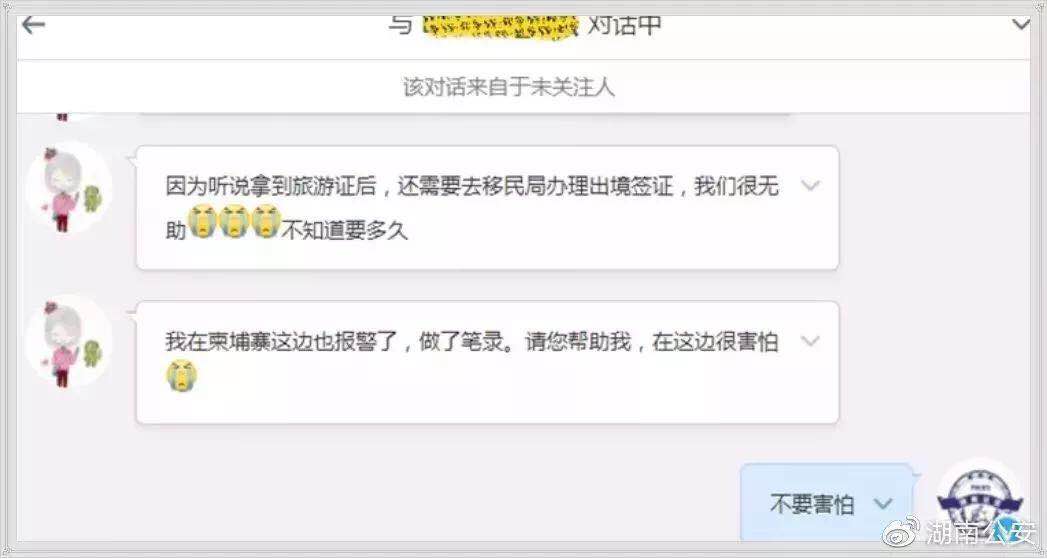This screenshot has width=1047, height=559.
Task: Click the crying emoji in the 柬埔寨 message
Action: click(x=182, y=375)
